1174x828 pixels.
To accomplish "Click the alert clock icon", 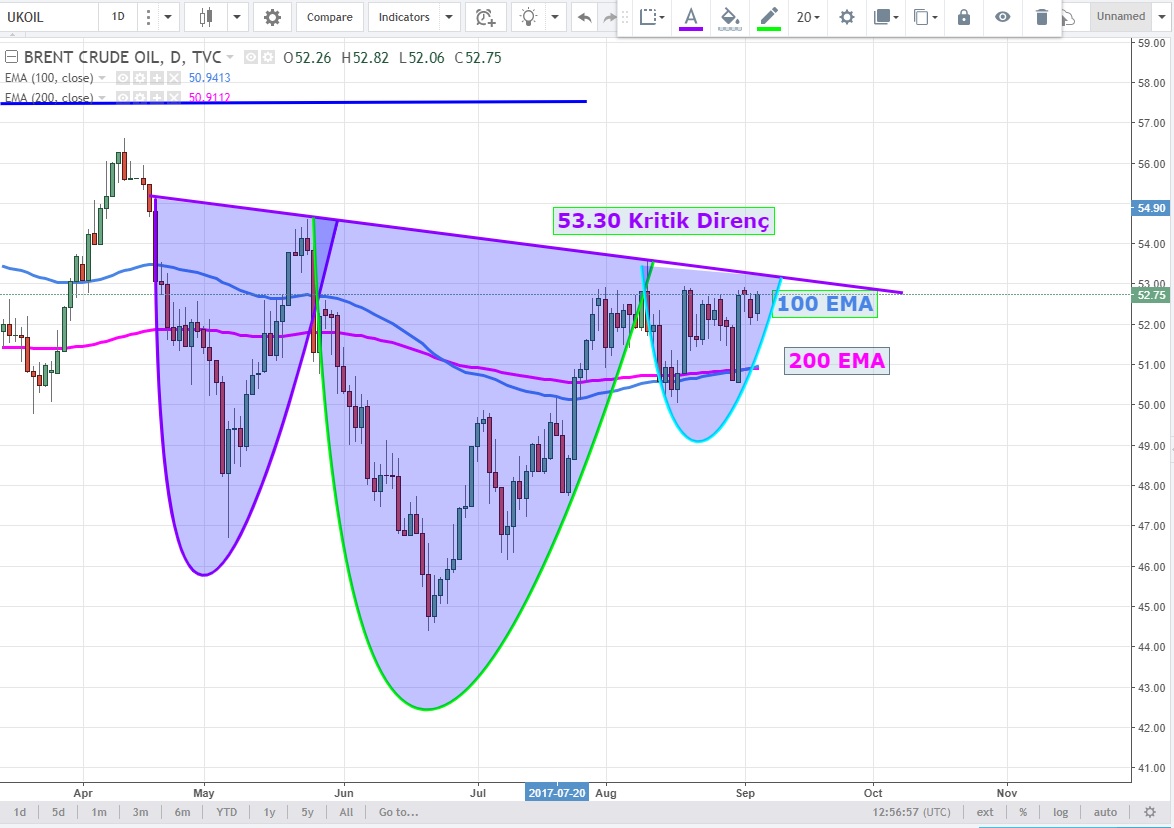I will (485, 17).
